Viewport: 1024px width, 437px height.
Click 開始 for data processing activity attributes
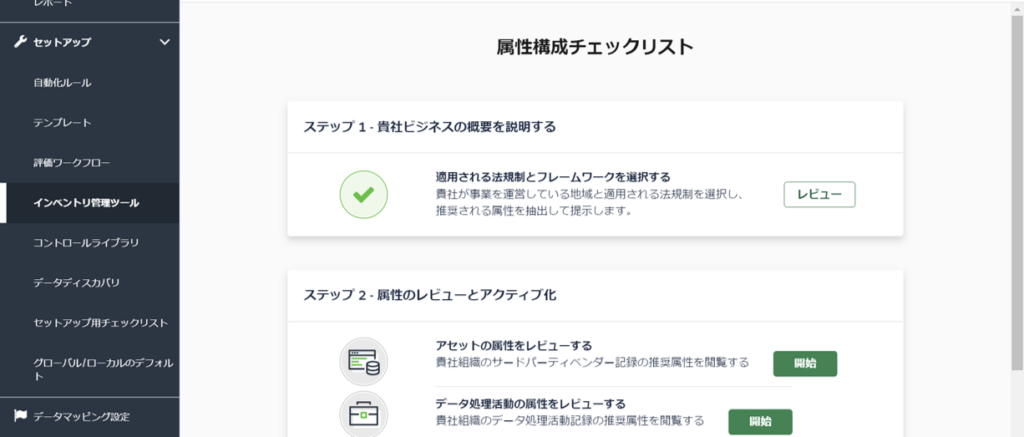pos(760,421)
